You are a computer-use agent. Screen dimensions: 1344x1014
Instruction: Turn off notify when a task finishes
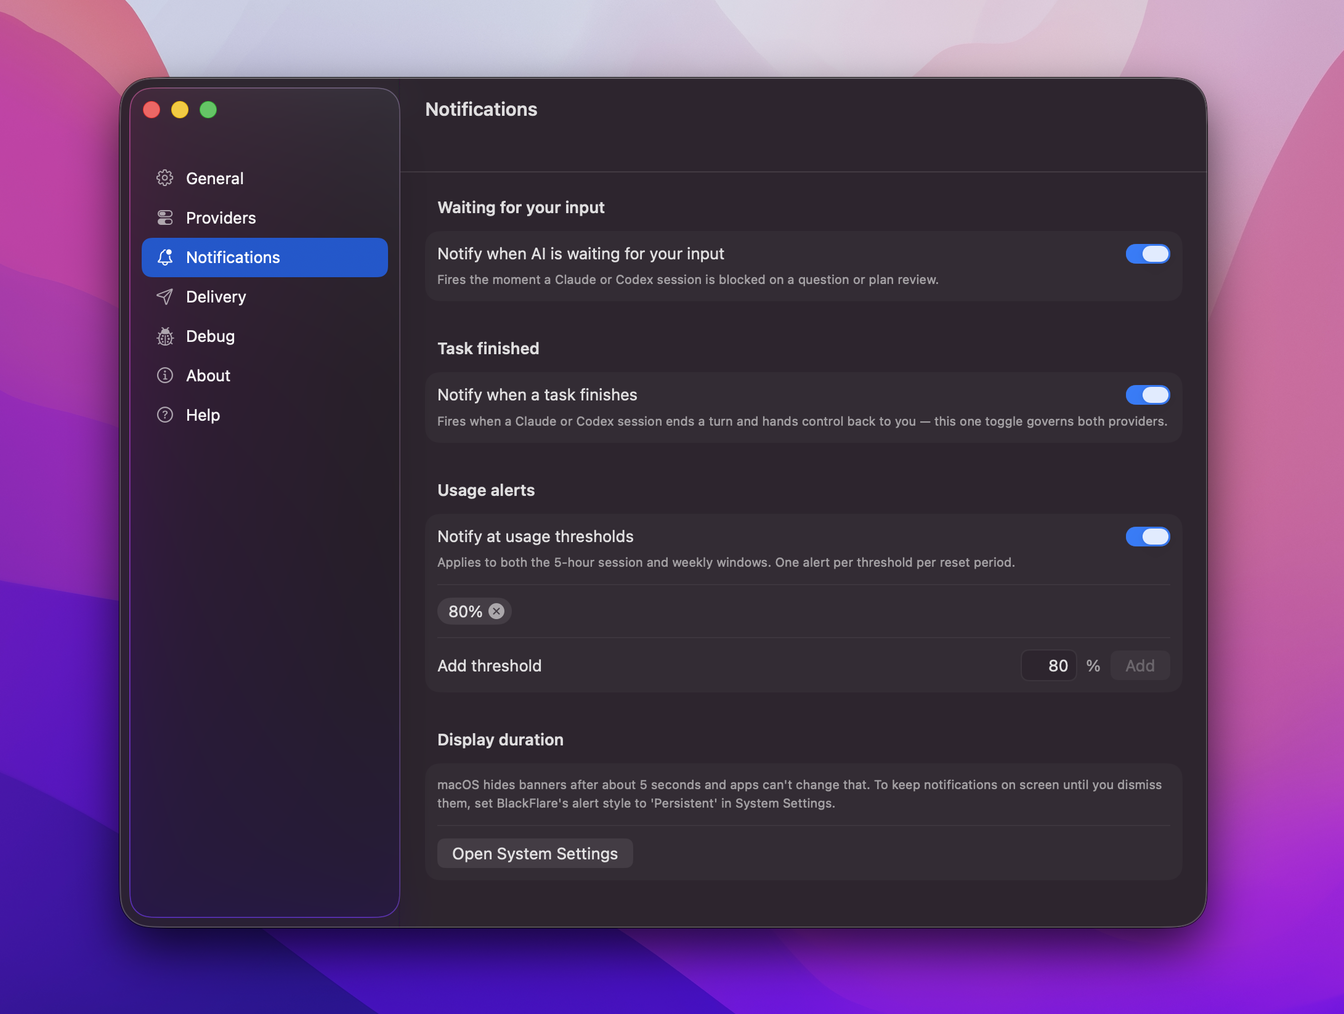(1148, 395)
